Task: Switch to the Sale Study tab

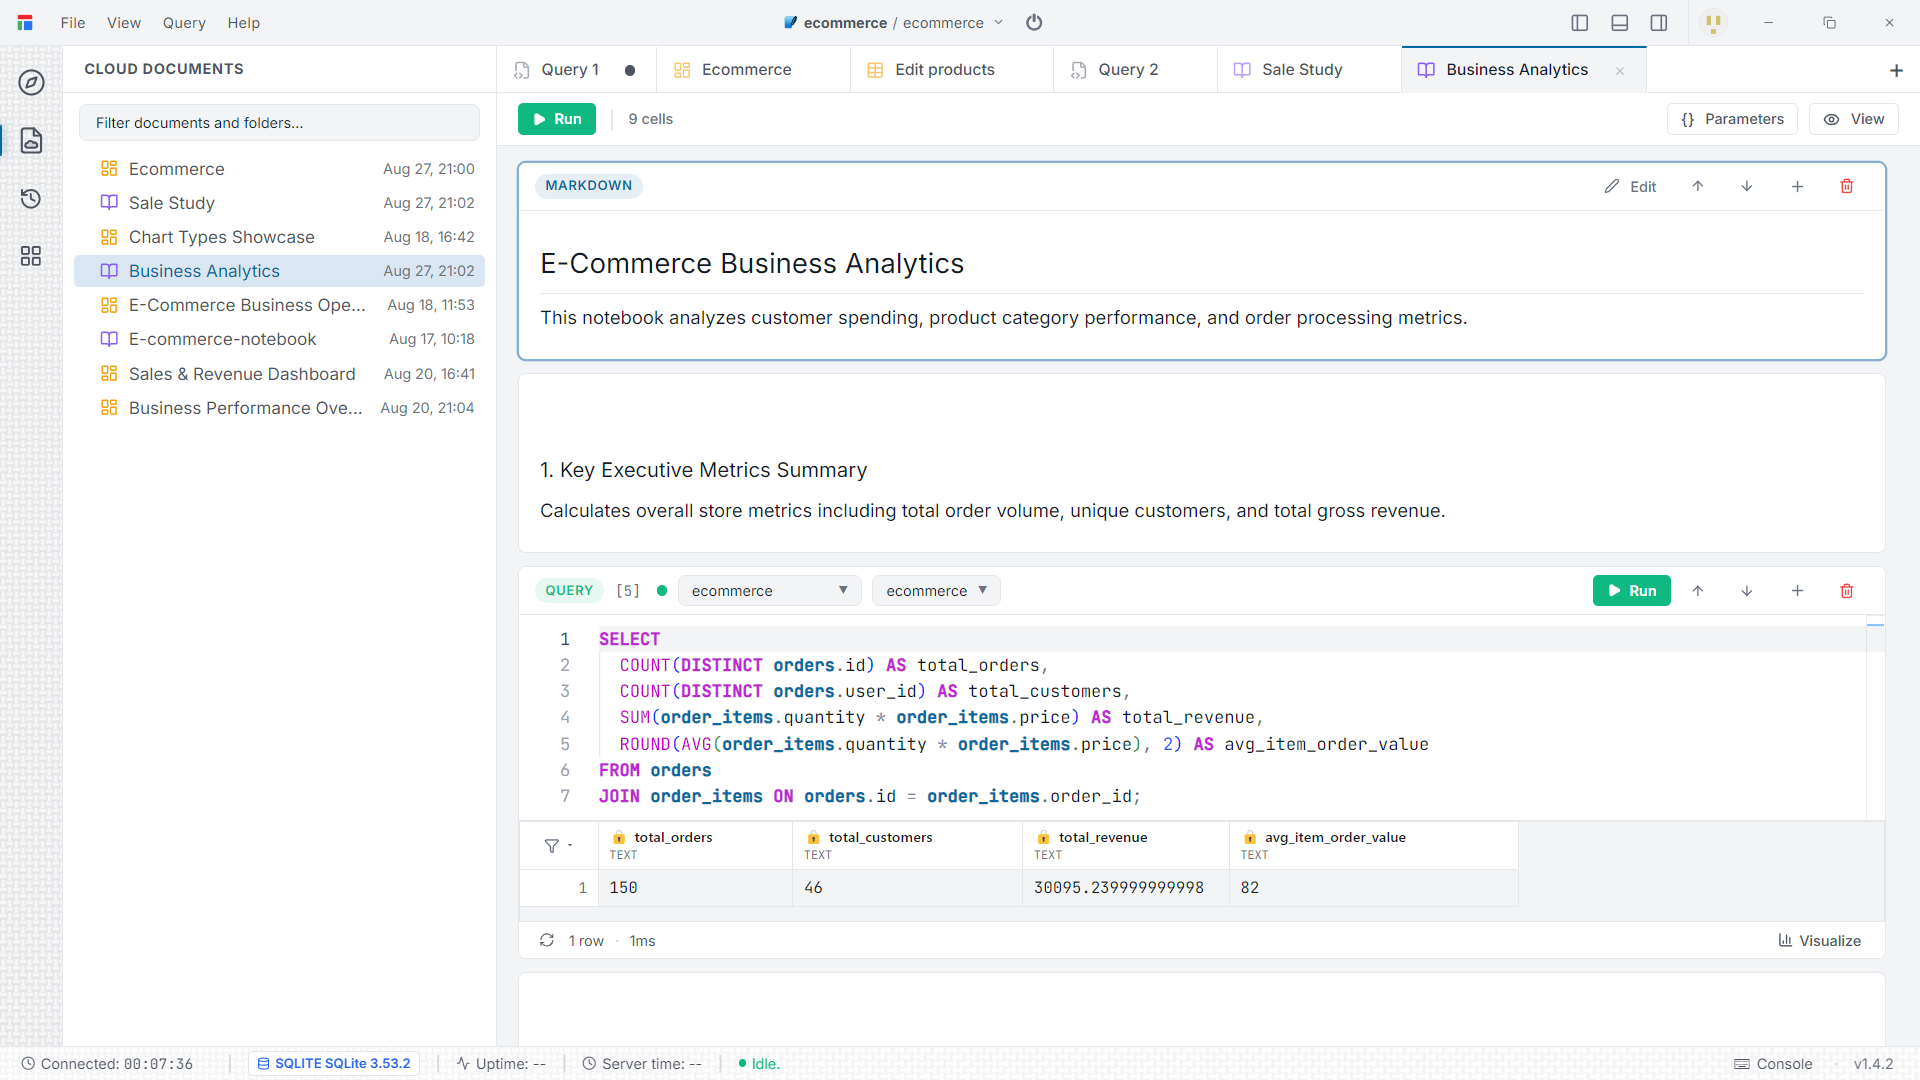Action: (1309, 70)
